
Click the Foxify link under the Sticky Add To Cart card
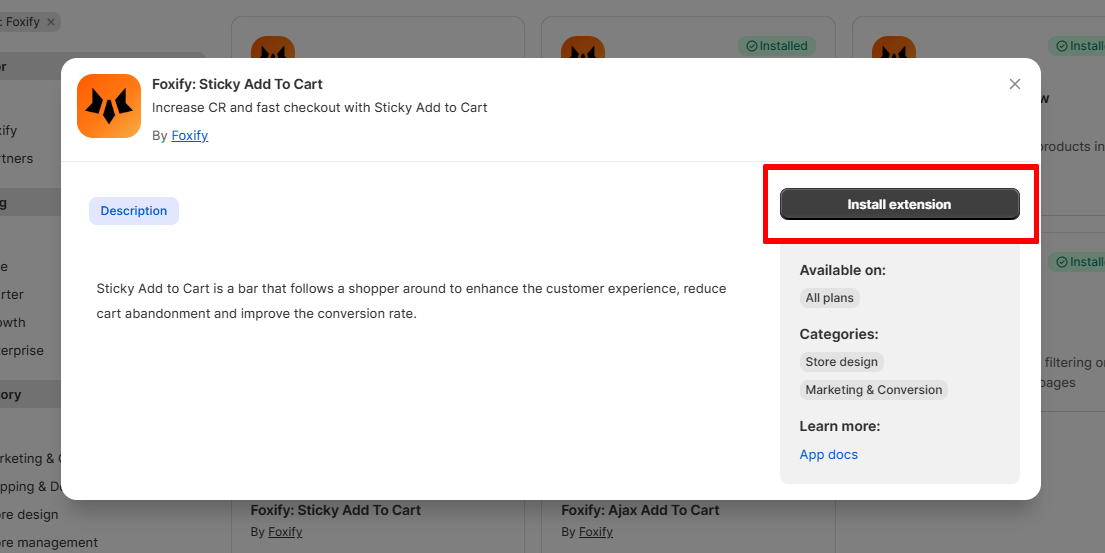[285, 532]
